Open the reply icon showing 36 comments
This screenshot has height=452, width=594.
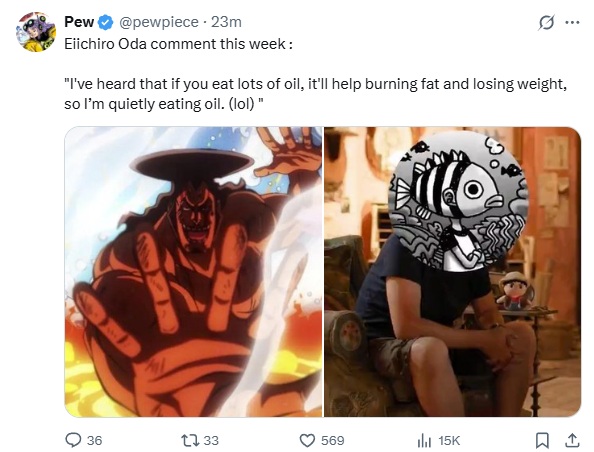tap(73, 440)
